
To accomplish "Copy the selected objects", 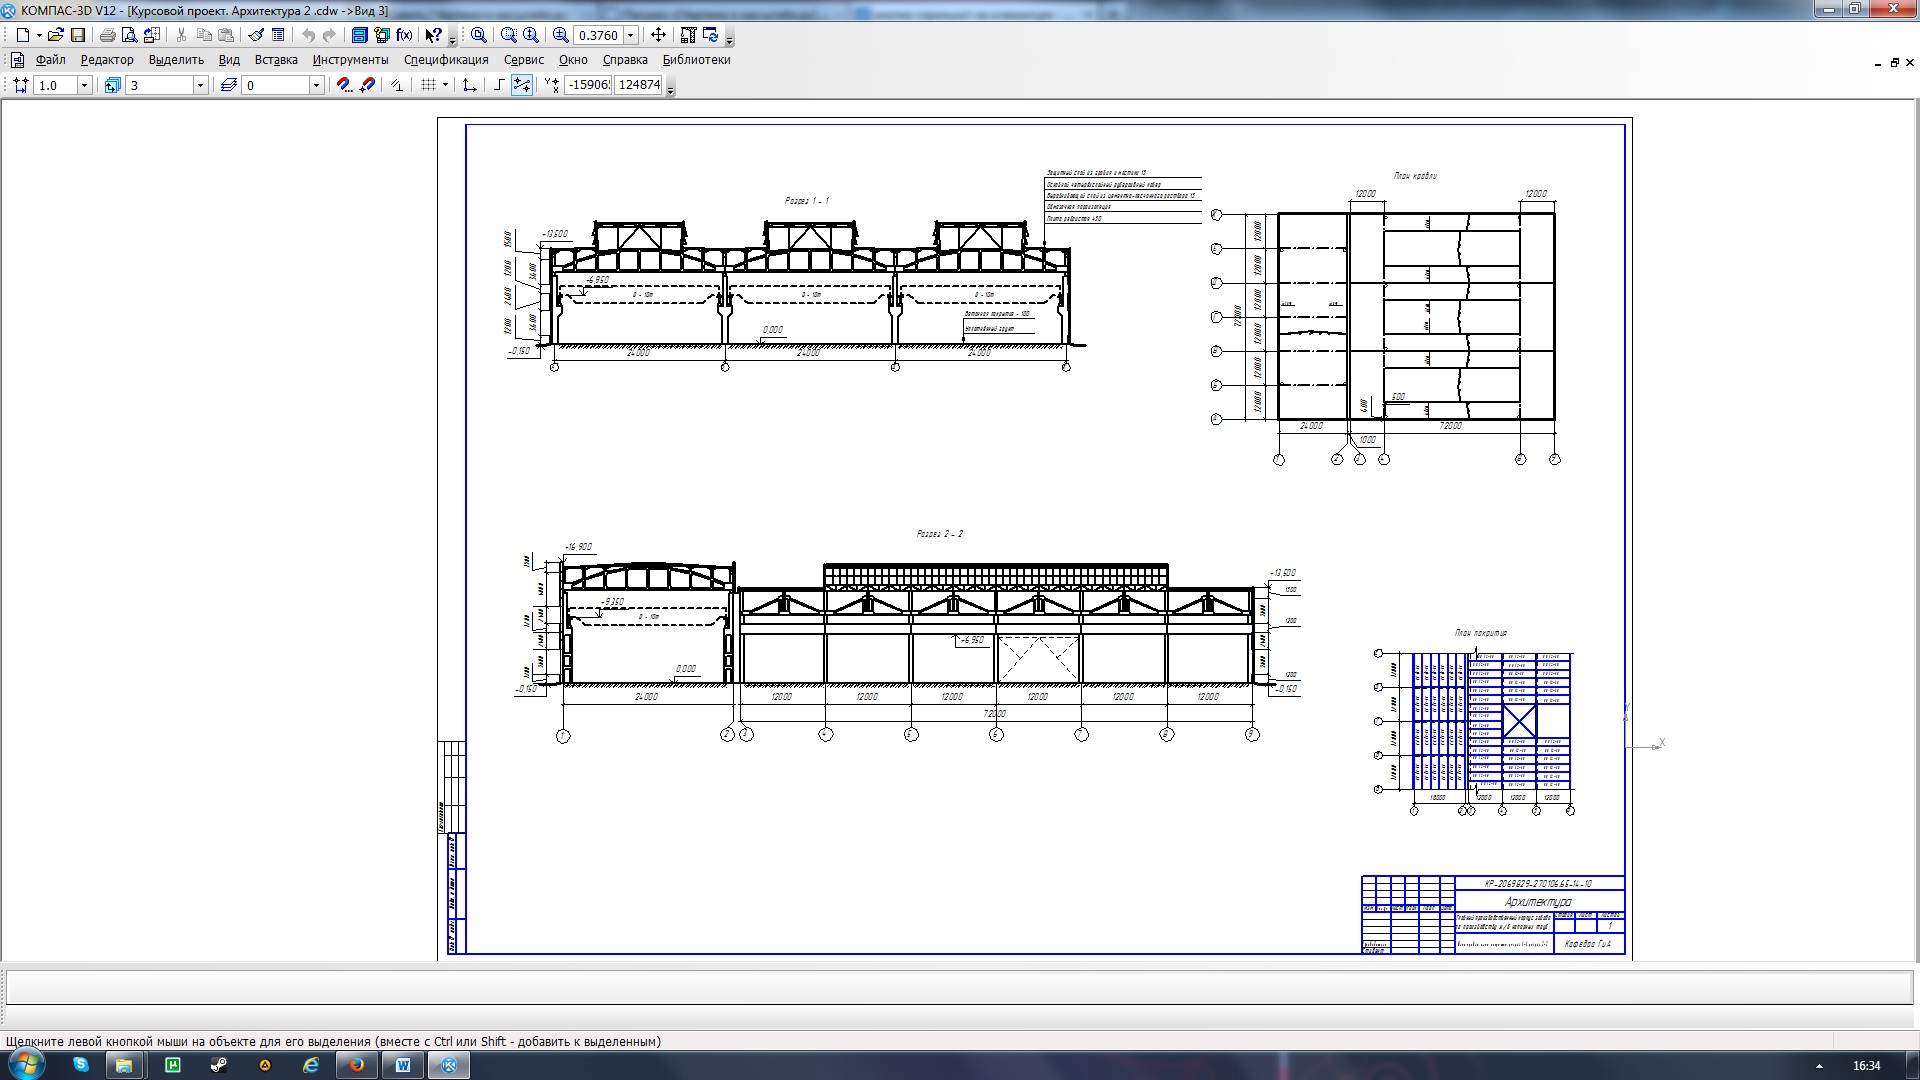I will click(204, 35).
